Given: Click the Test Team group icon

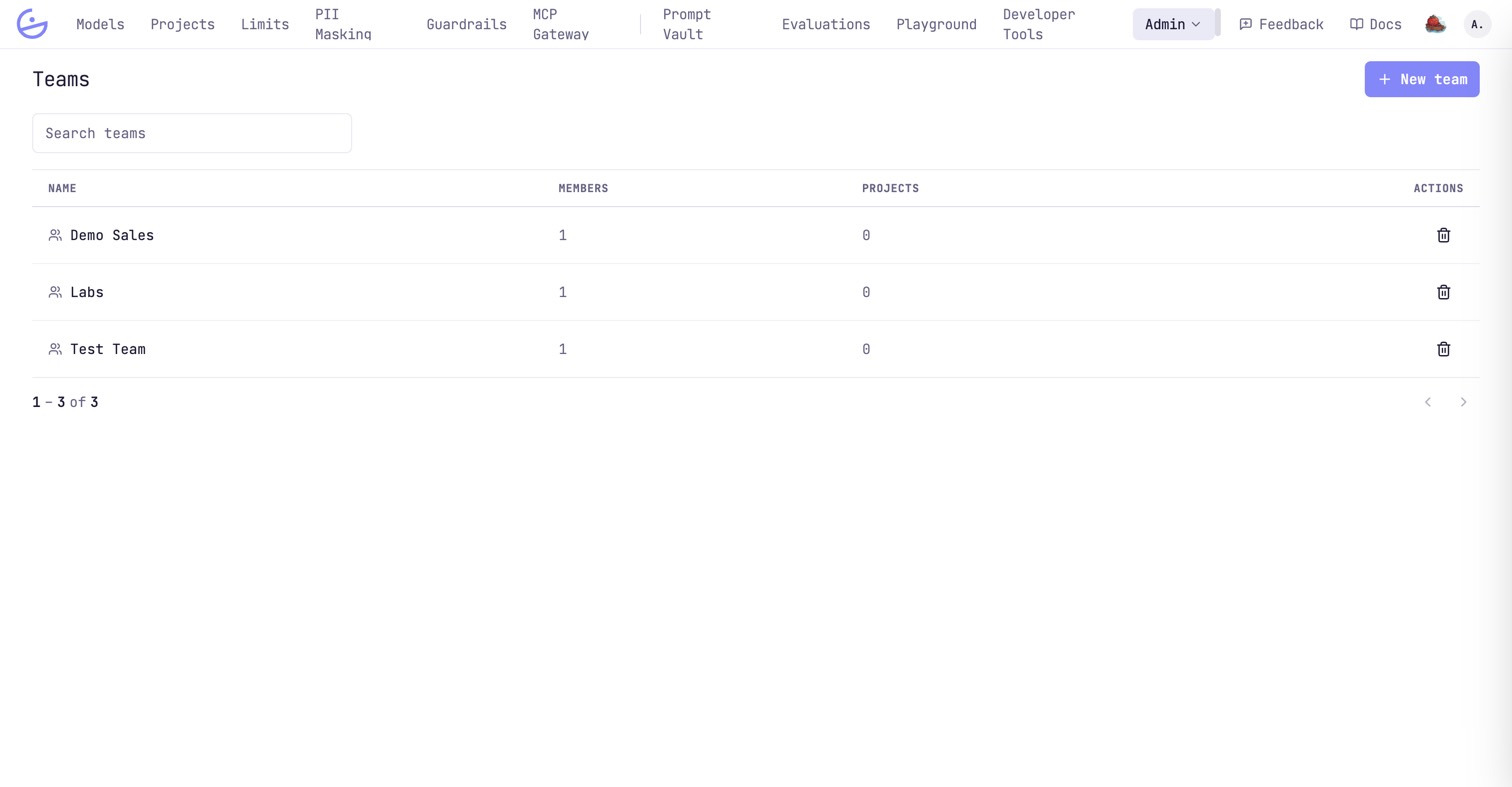Looking at the screenshot, I should [55, 349].
